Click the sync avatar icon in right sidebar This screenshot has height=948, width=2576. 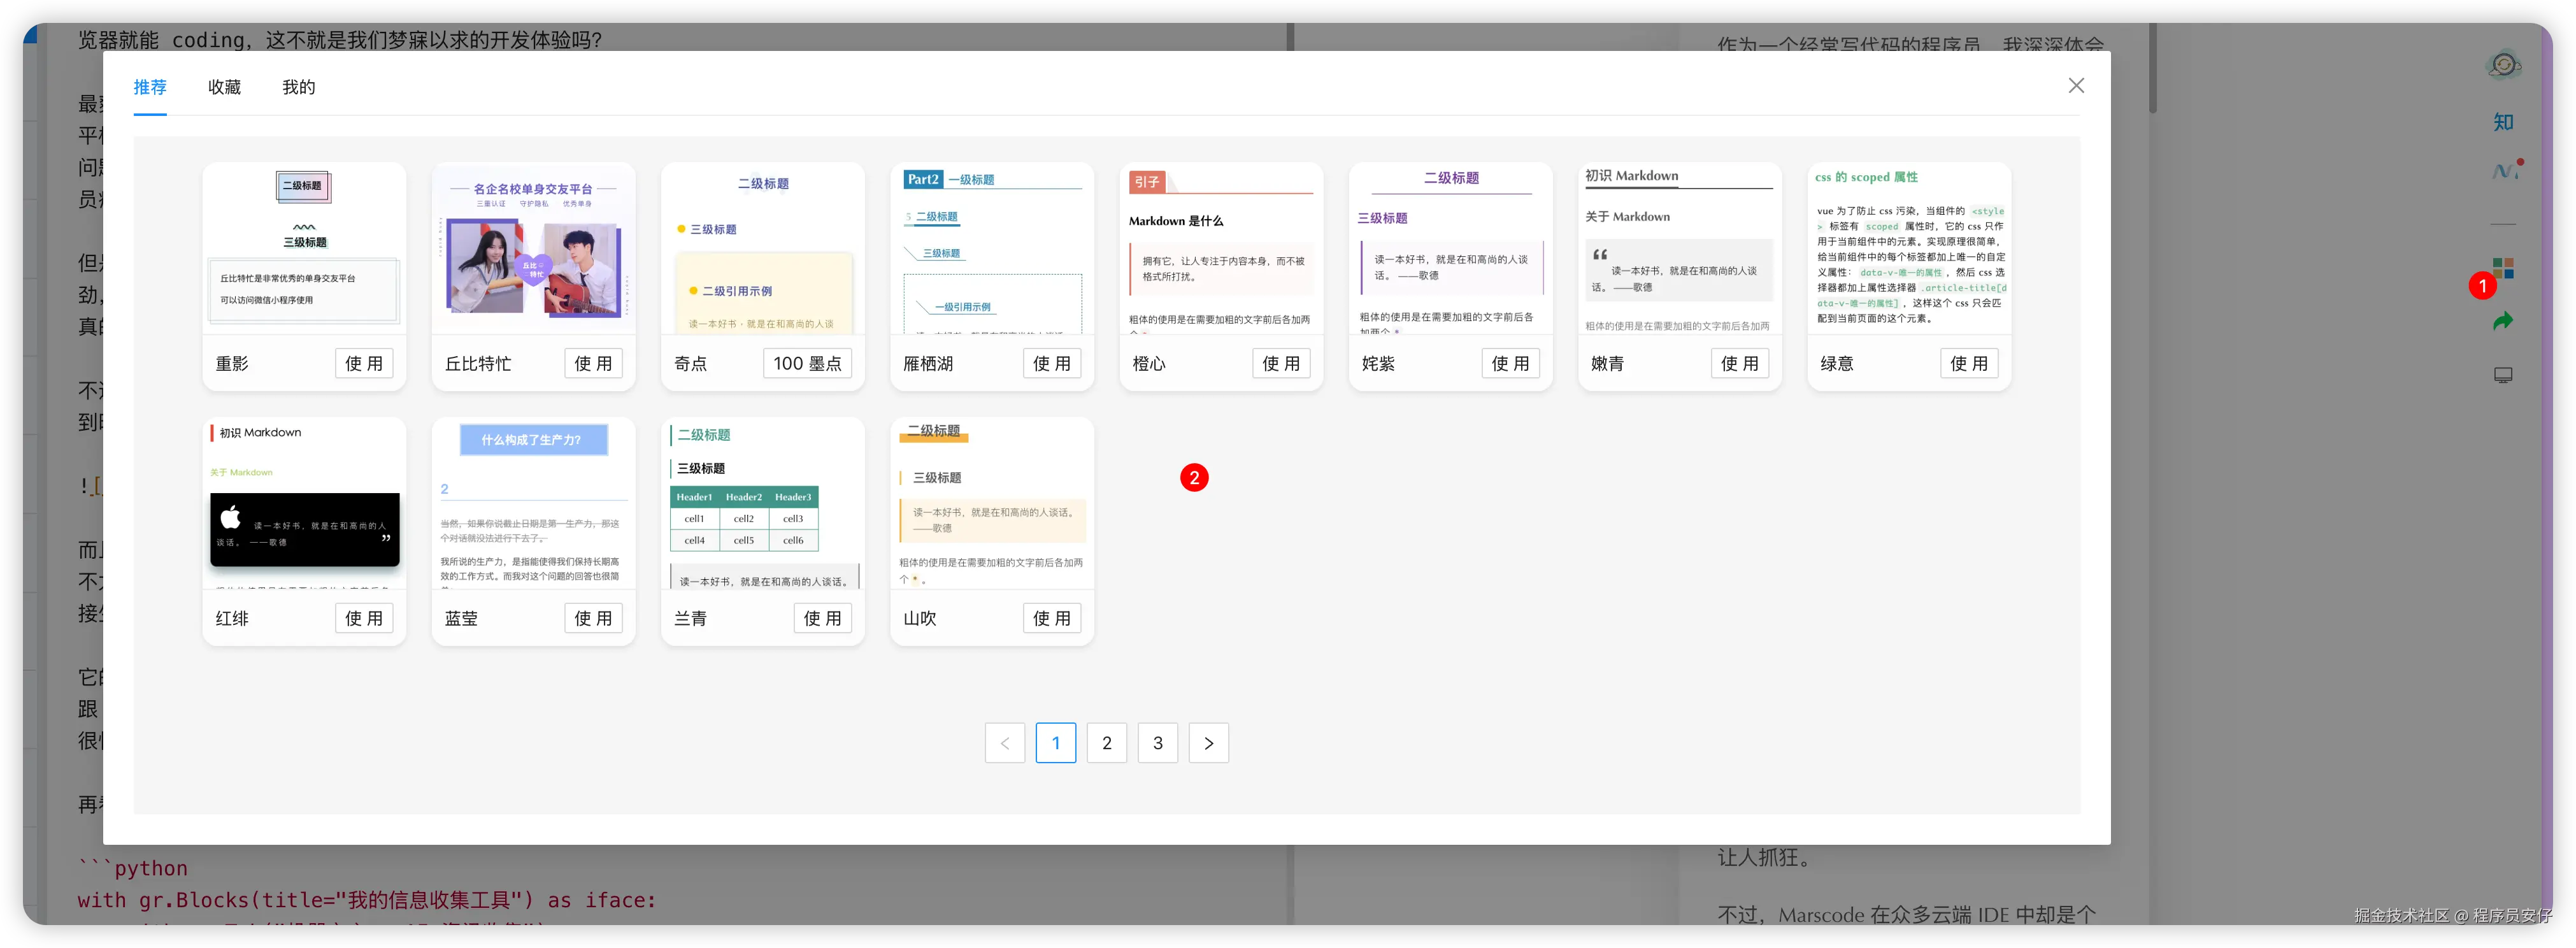tap(2503, 66)
